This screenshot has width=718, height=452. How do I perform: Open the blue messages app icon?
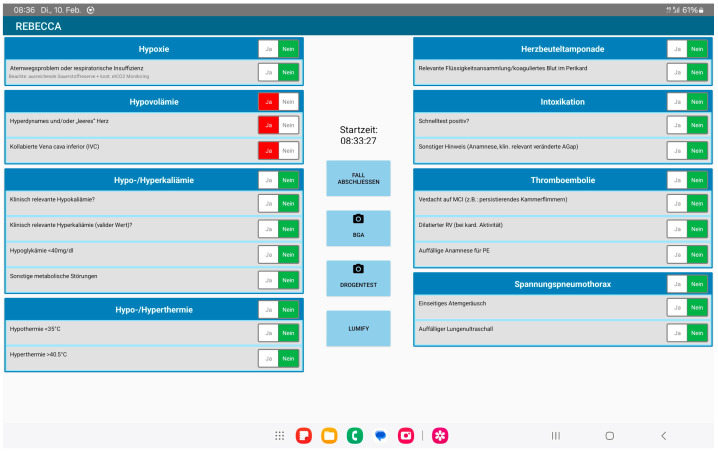(380, 436)
